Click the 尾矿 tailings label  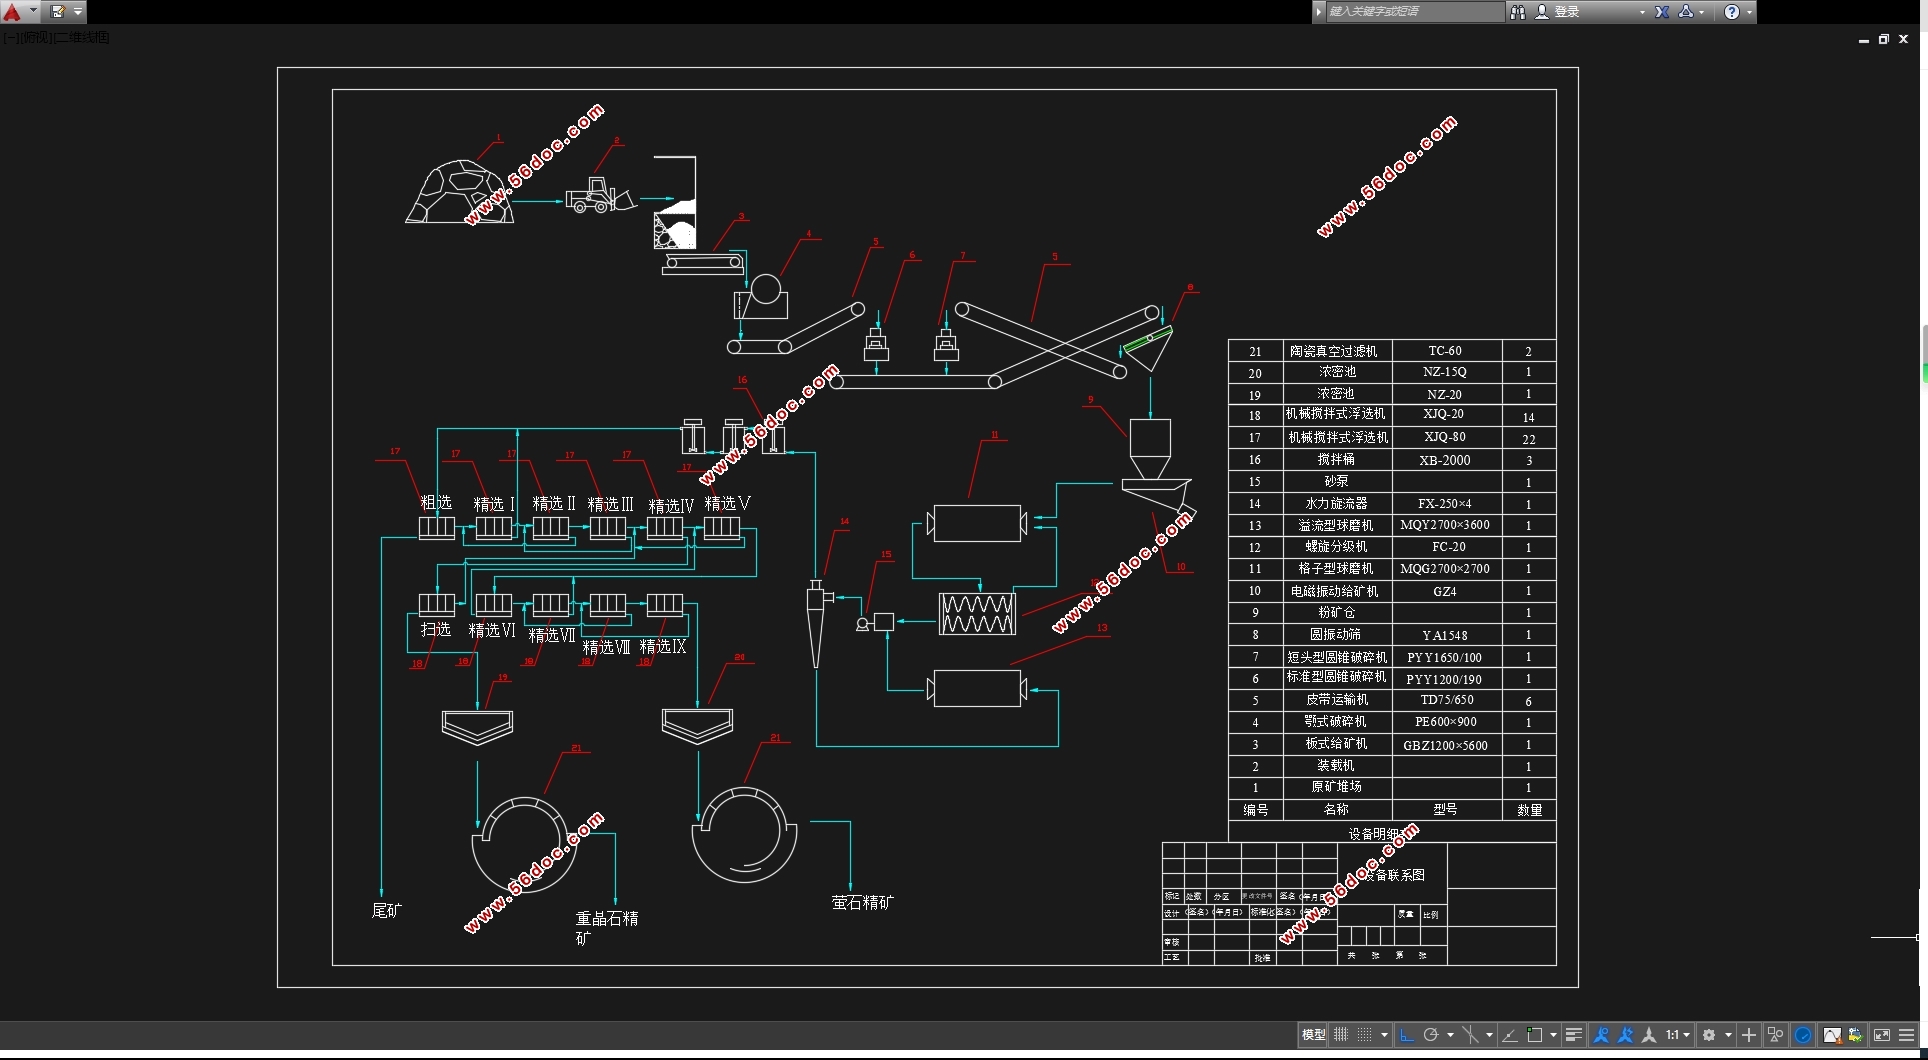point(386,910)
